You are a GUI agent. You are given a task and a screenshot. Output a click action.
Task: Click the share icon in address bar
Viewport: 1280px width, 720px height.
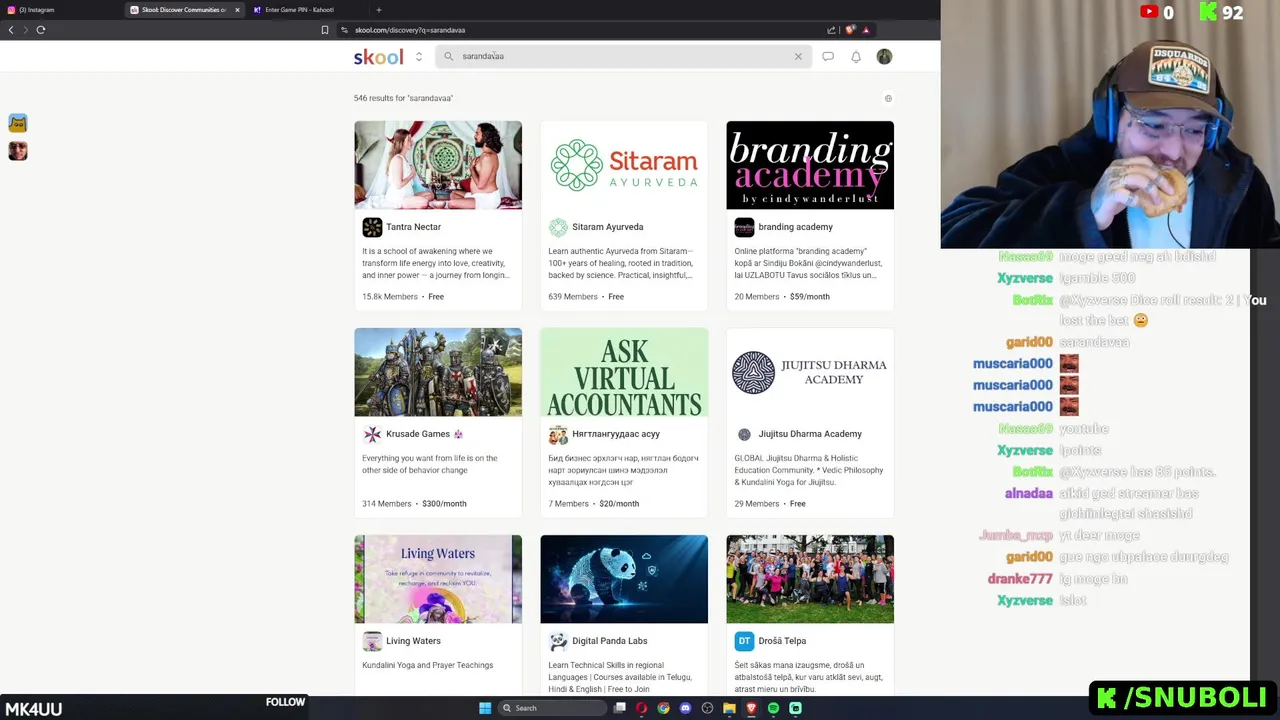click(831, 30)
